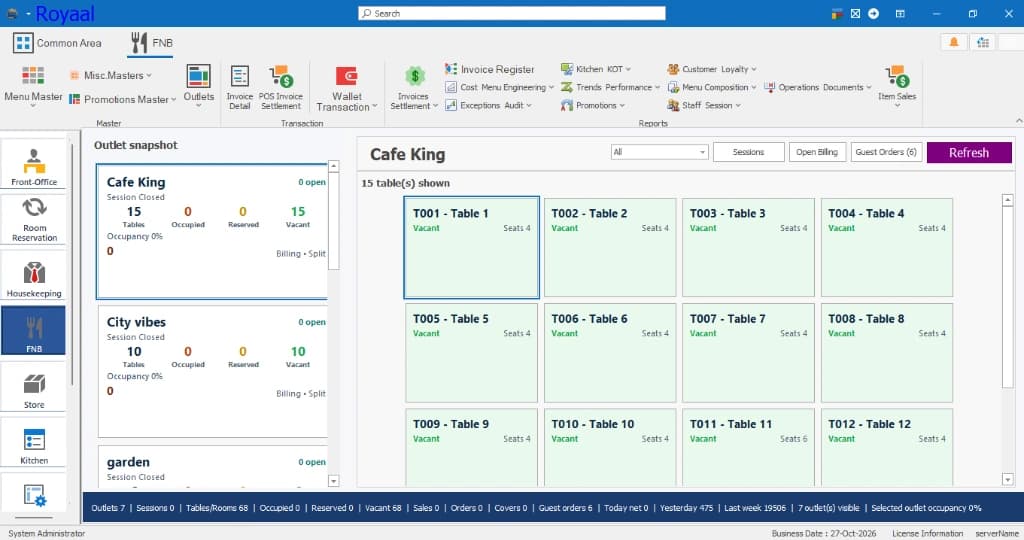Expand Promotions Master dropdown
Screen dimensions: 1024x540
click(122, 99)
